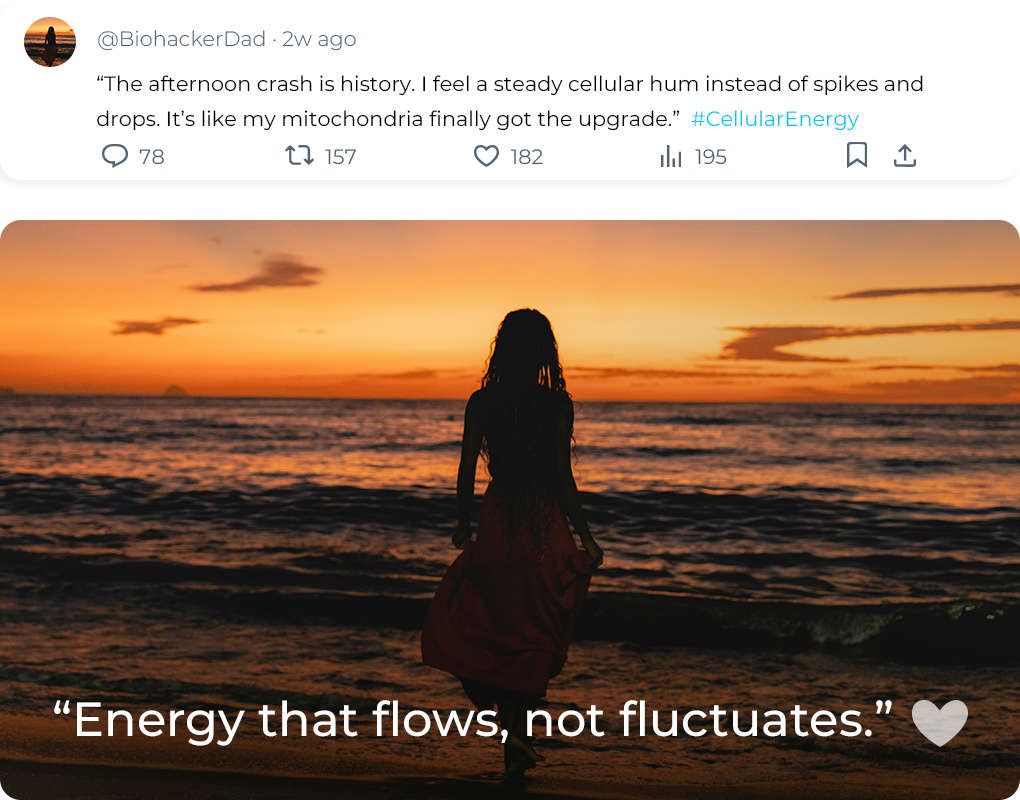
Task: Click the share upload arrow icon
Action: (x=904, y=156)
